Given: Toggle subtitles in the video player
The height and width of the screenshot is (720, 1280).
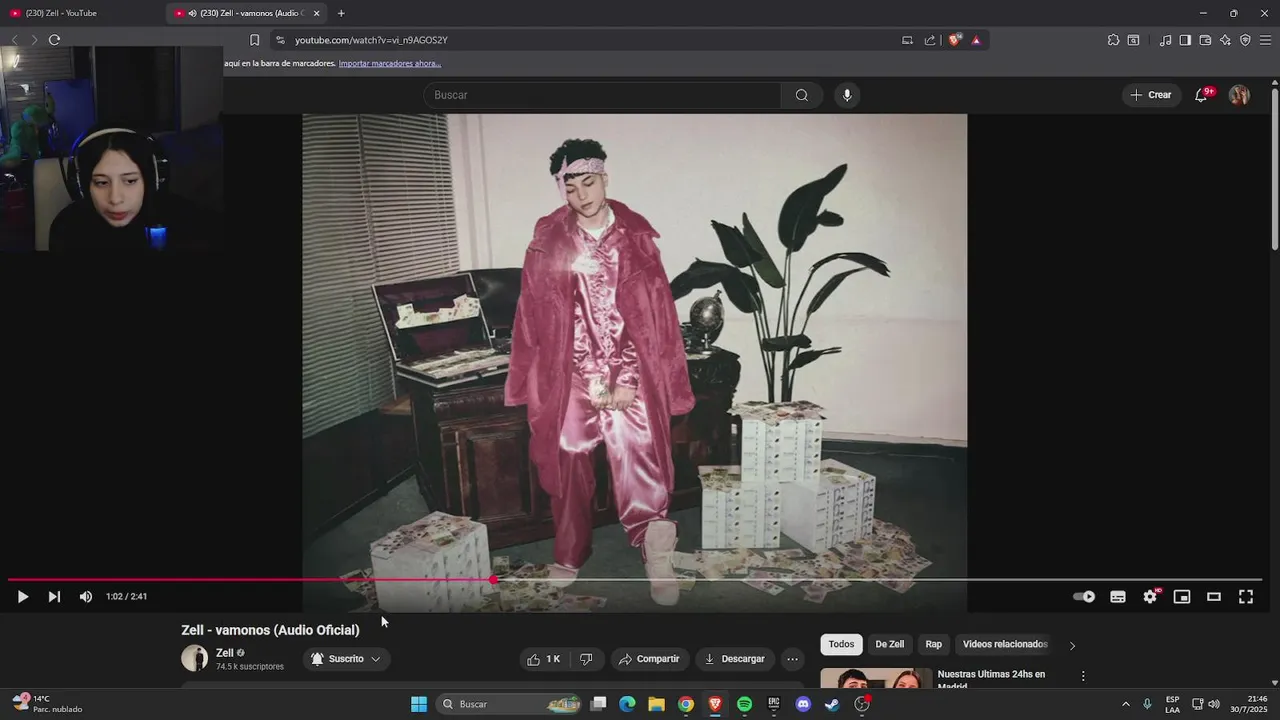Looking at the screenshot, I should tap(1118, 597).
